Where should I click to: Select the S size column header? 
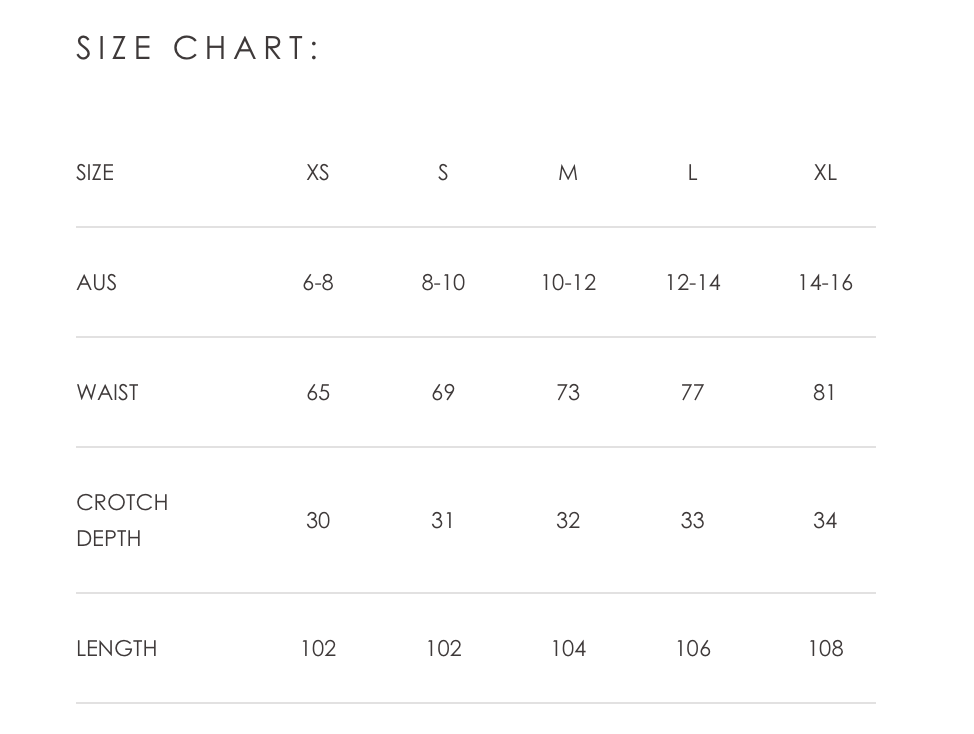(443, 173)
